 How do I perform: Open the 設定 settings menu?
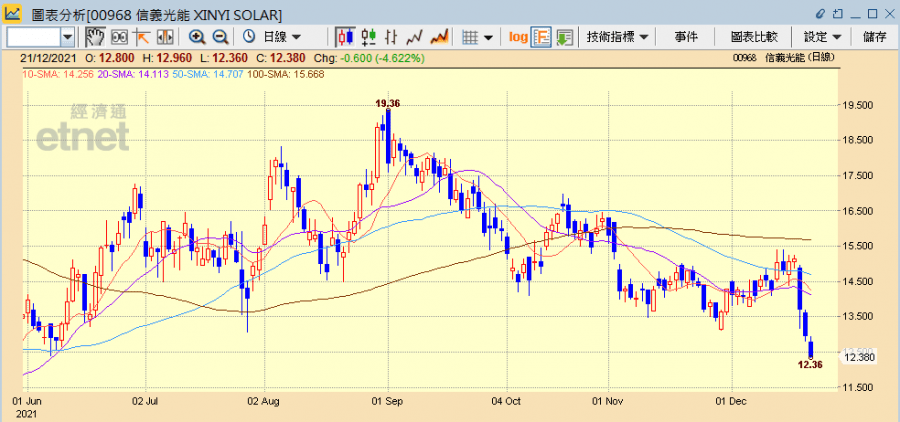[822, 37]
